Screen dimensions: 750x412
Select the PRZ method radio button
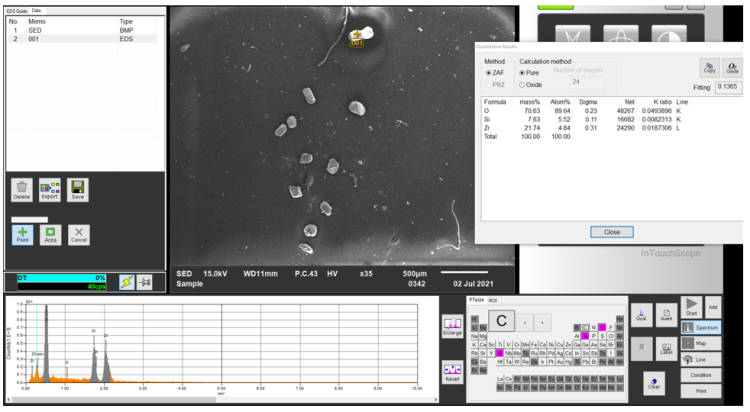click(488, 85)
